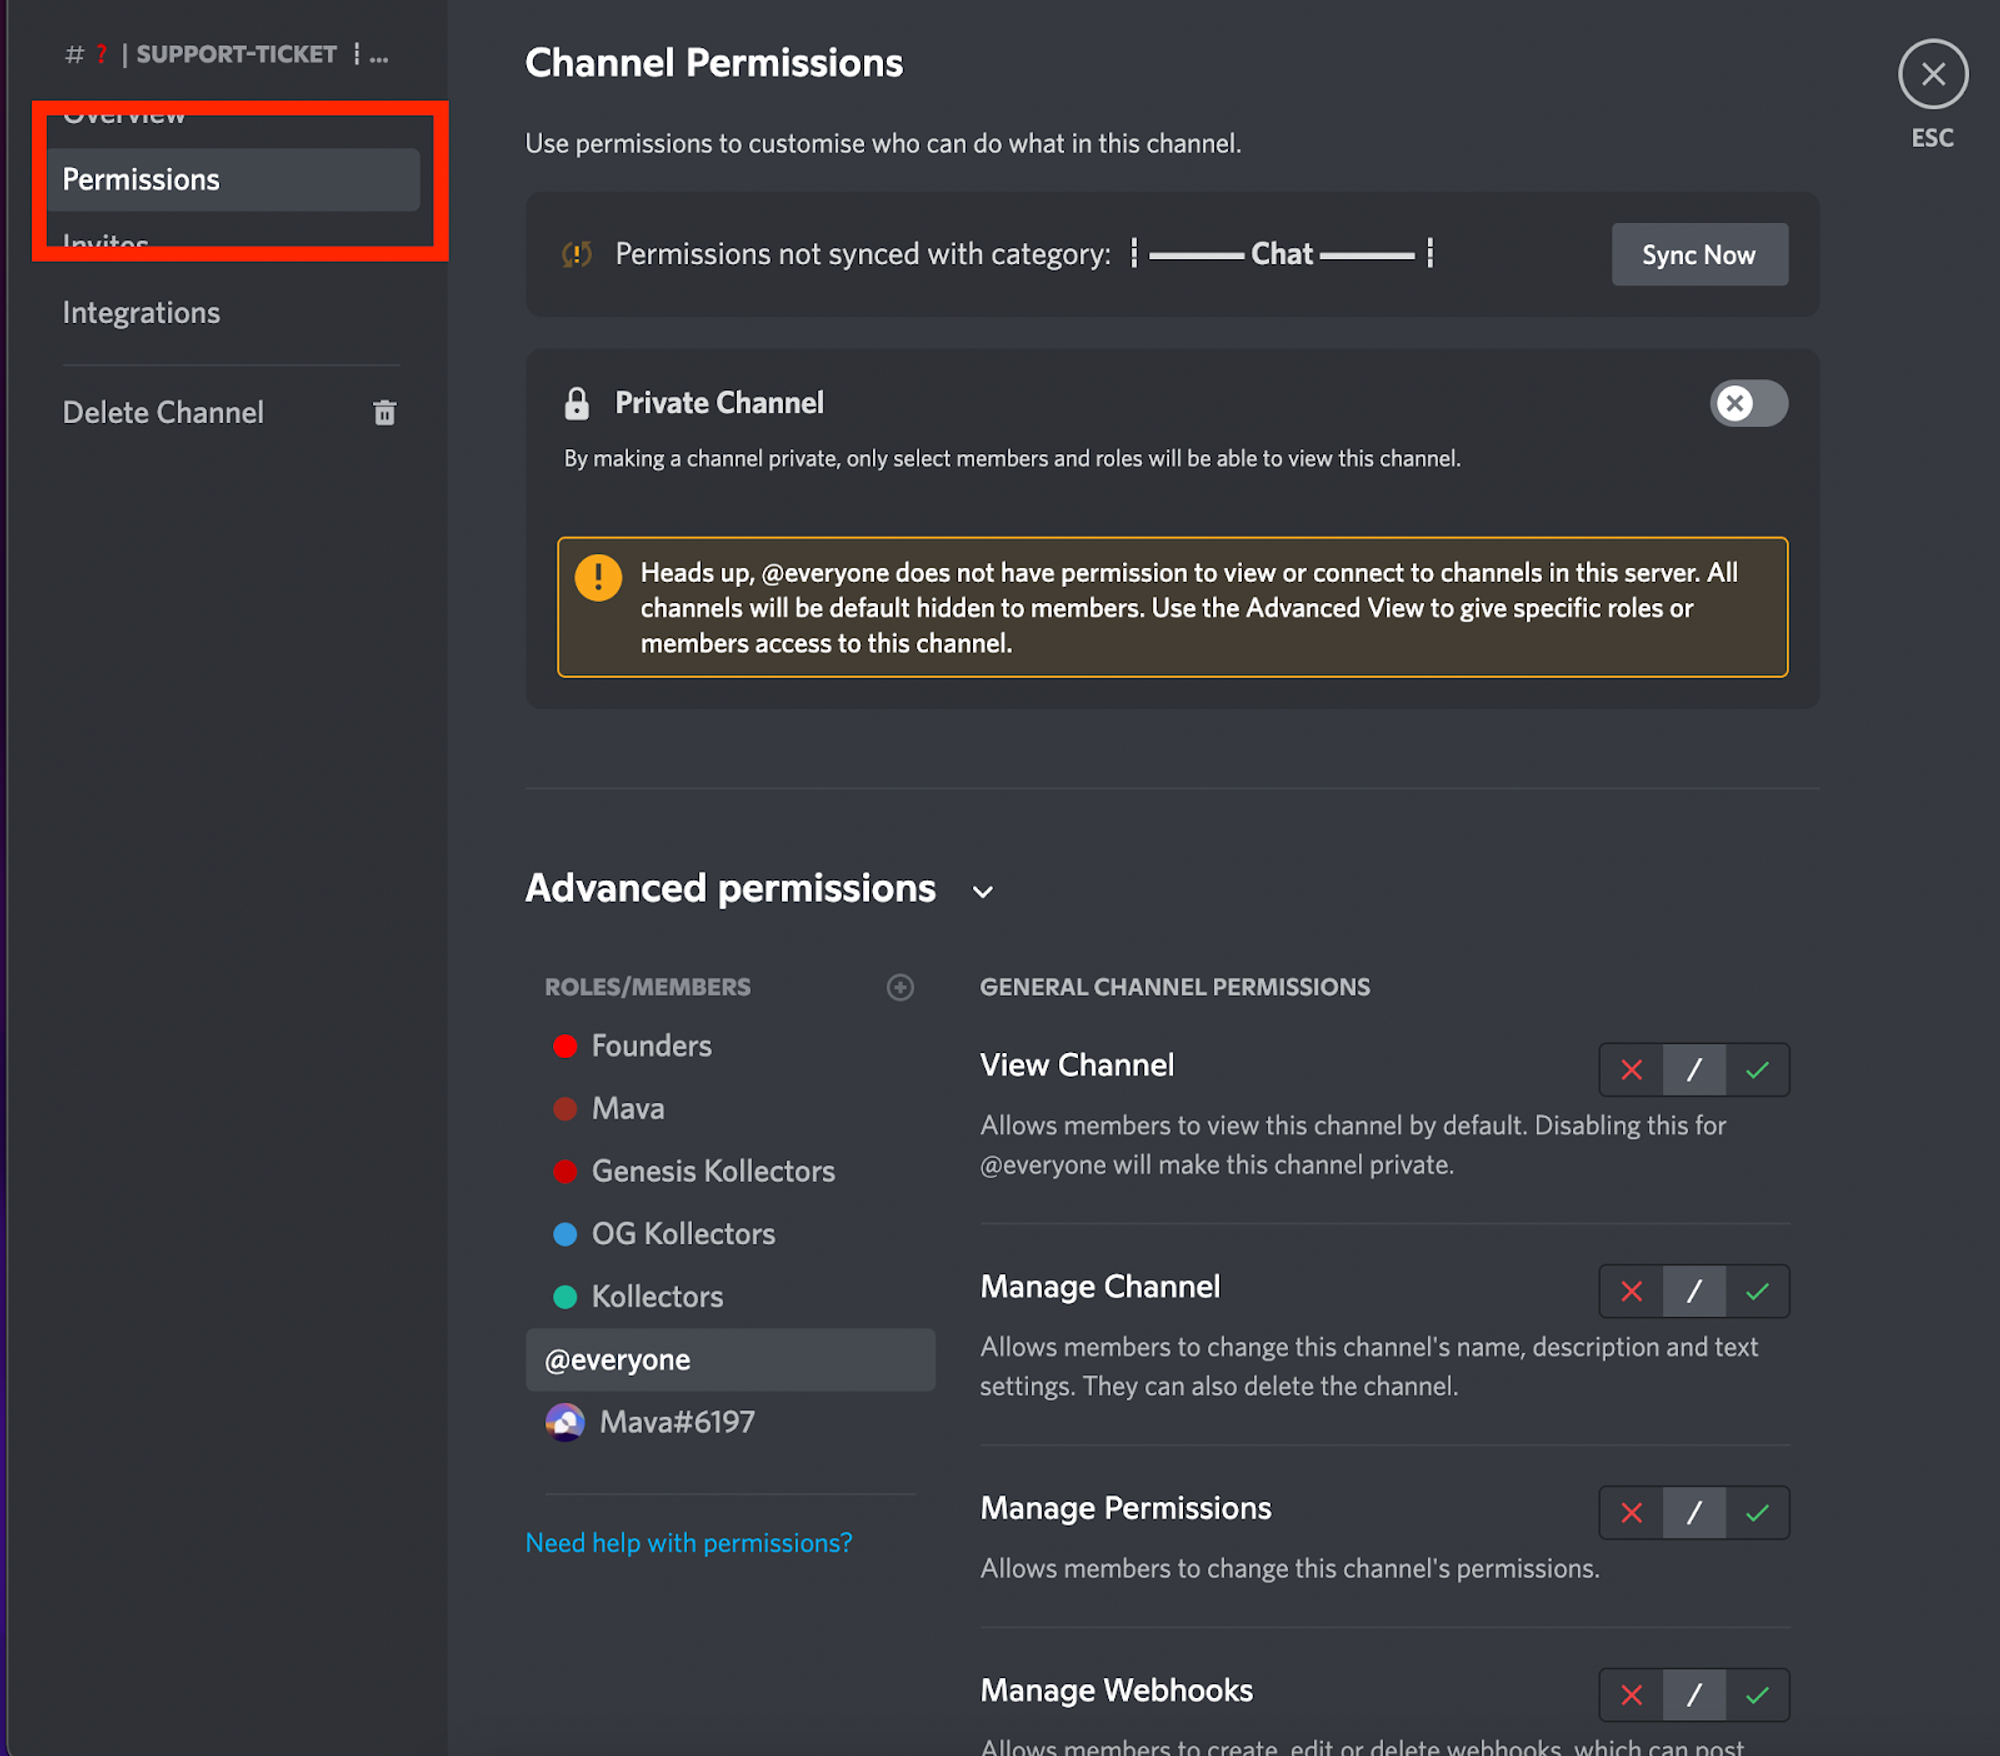Collapse the Advanced permissions chevron
This screenshot has height=1756, width=2000.
[983, 891]
